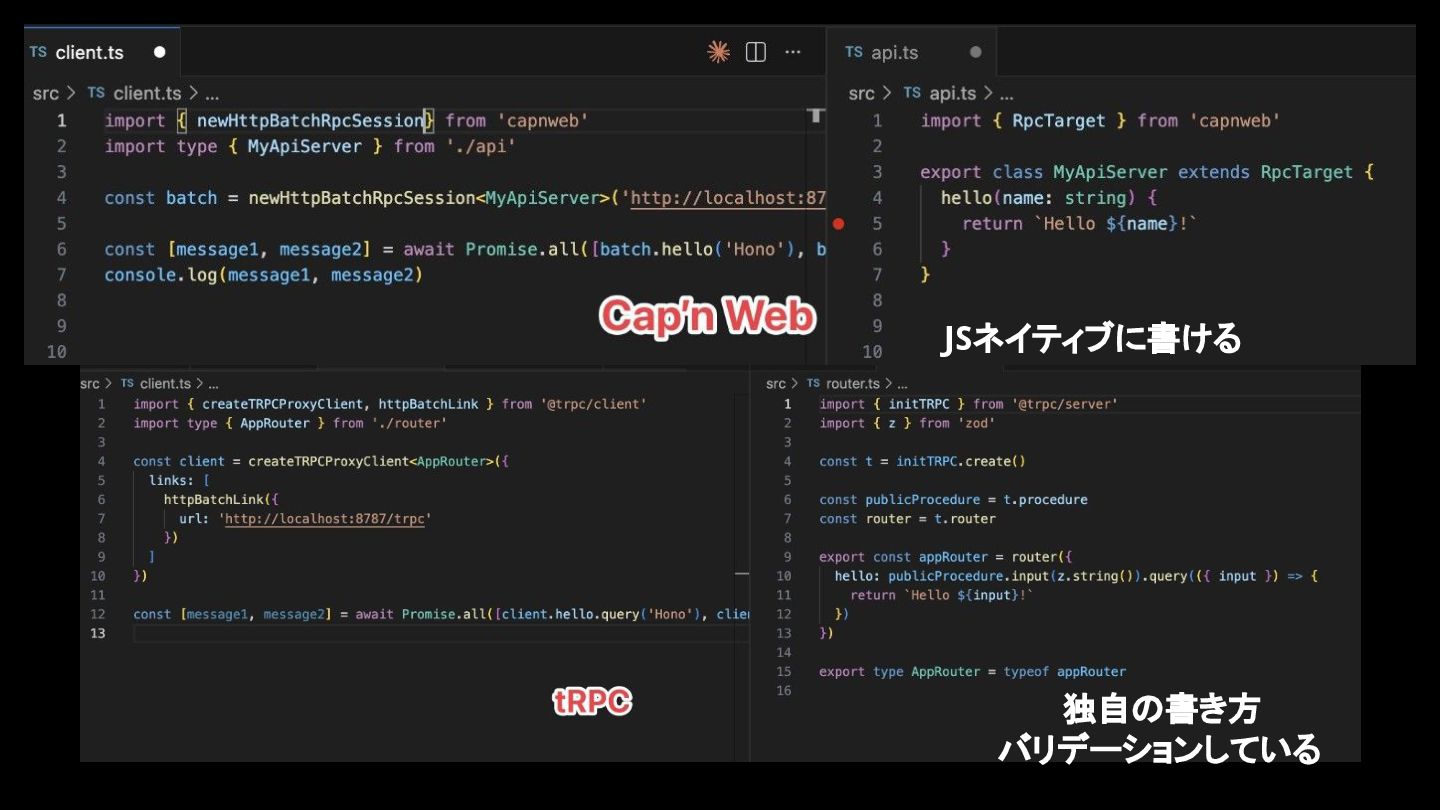The image size is (1440, 810).
Task: Click line number 16 in router.ts gutter
Action: [x=783, y=691]
